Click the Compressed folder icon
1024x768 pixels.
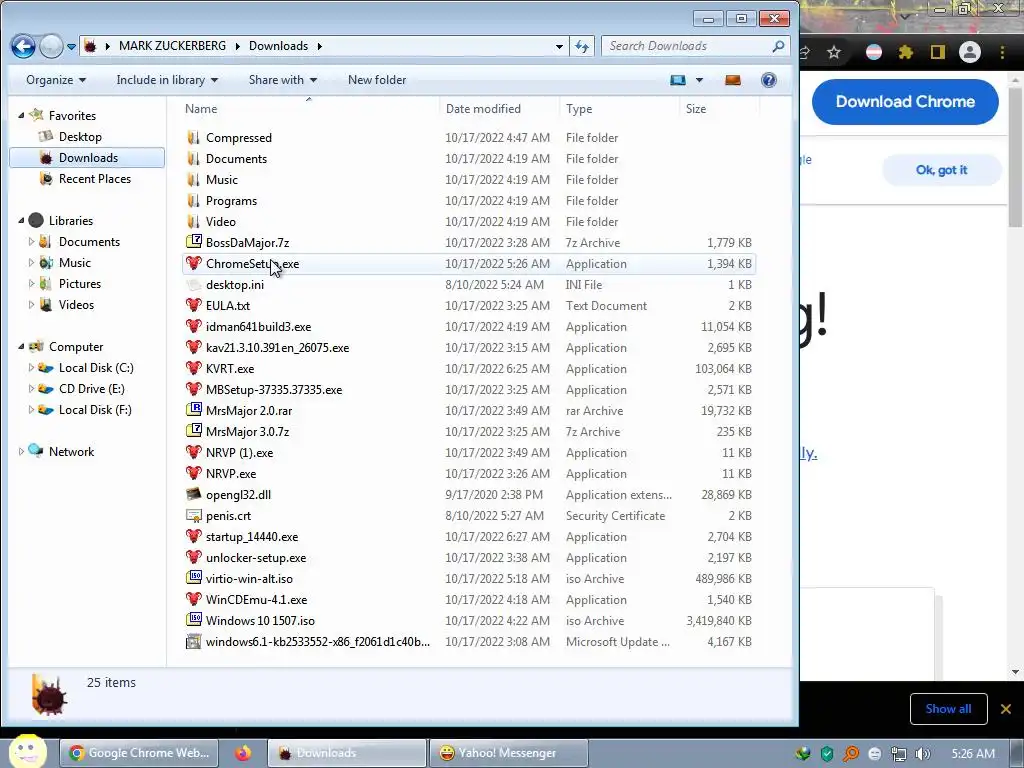[193, 137]
